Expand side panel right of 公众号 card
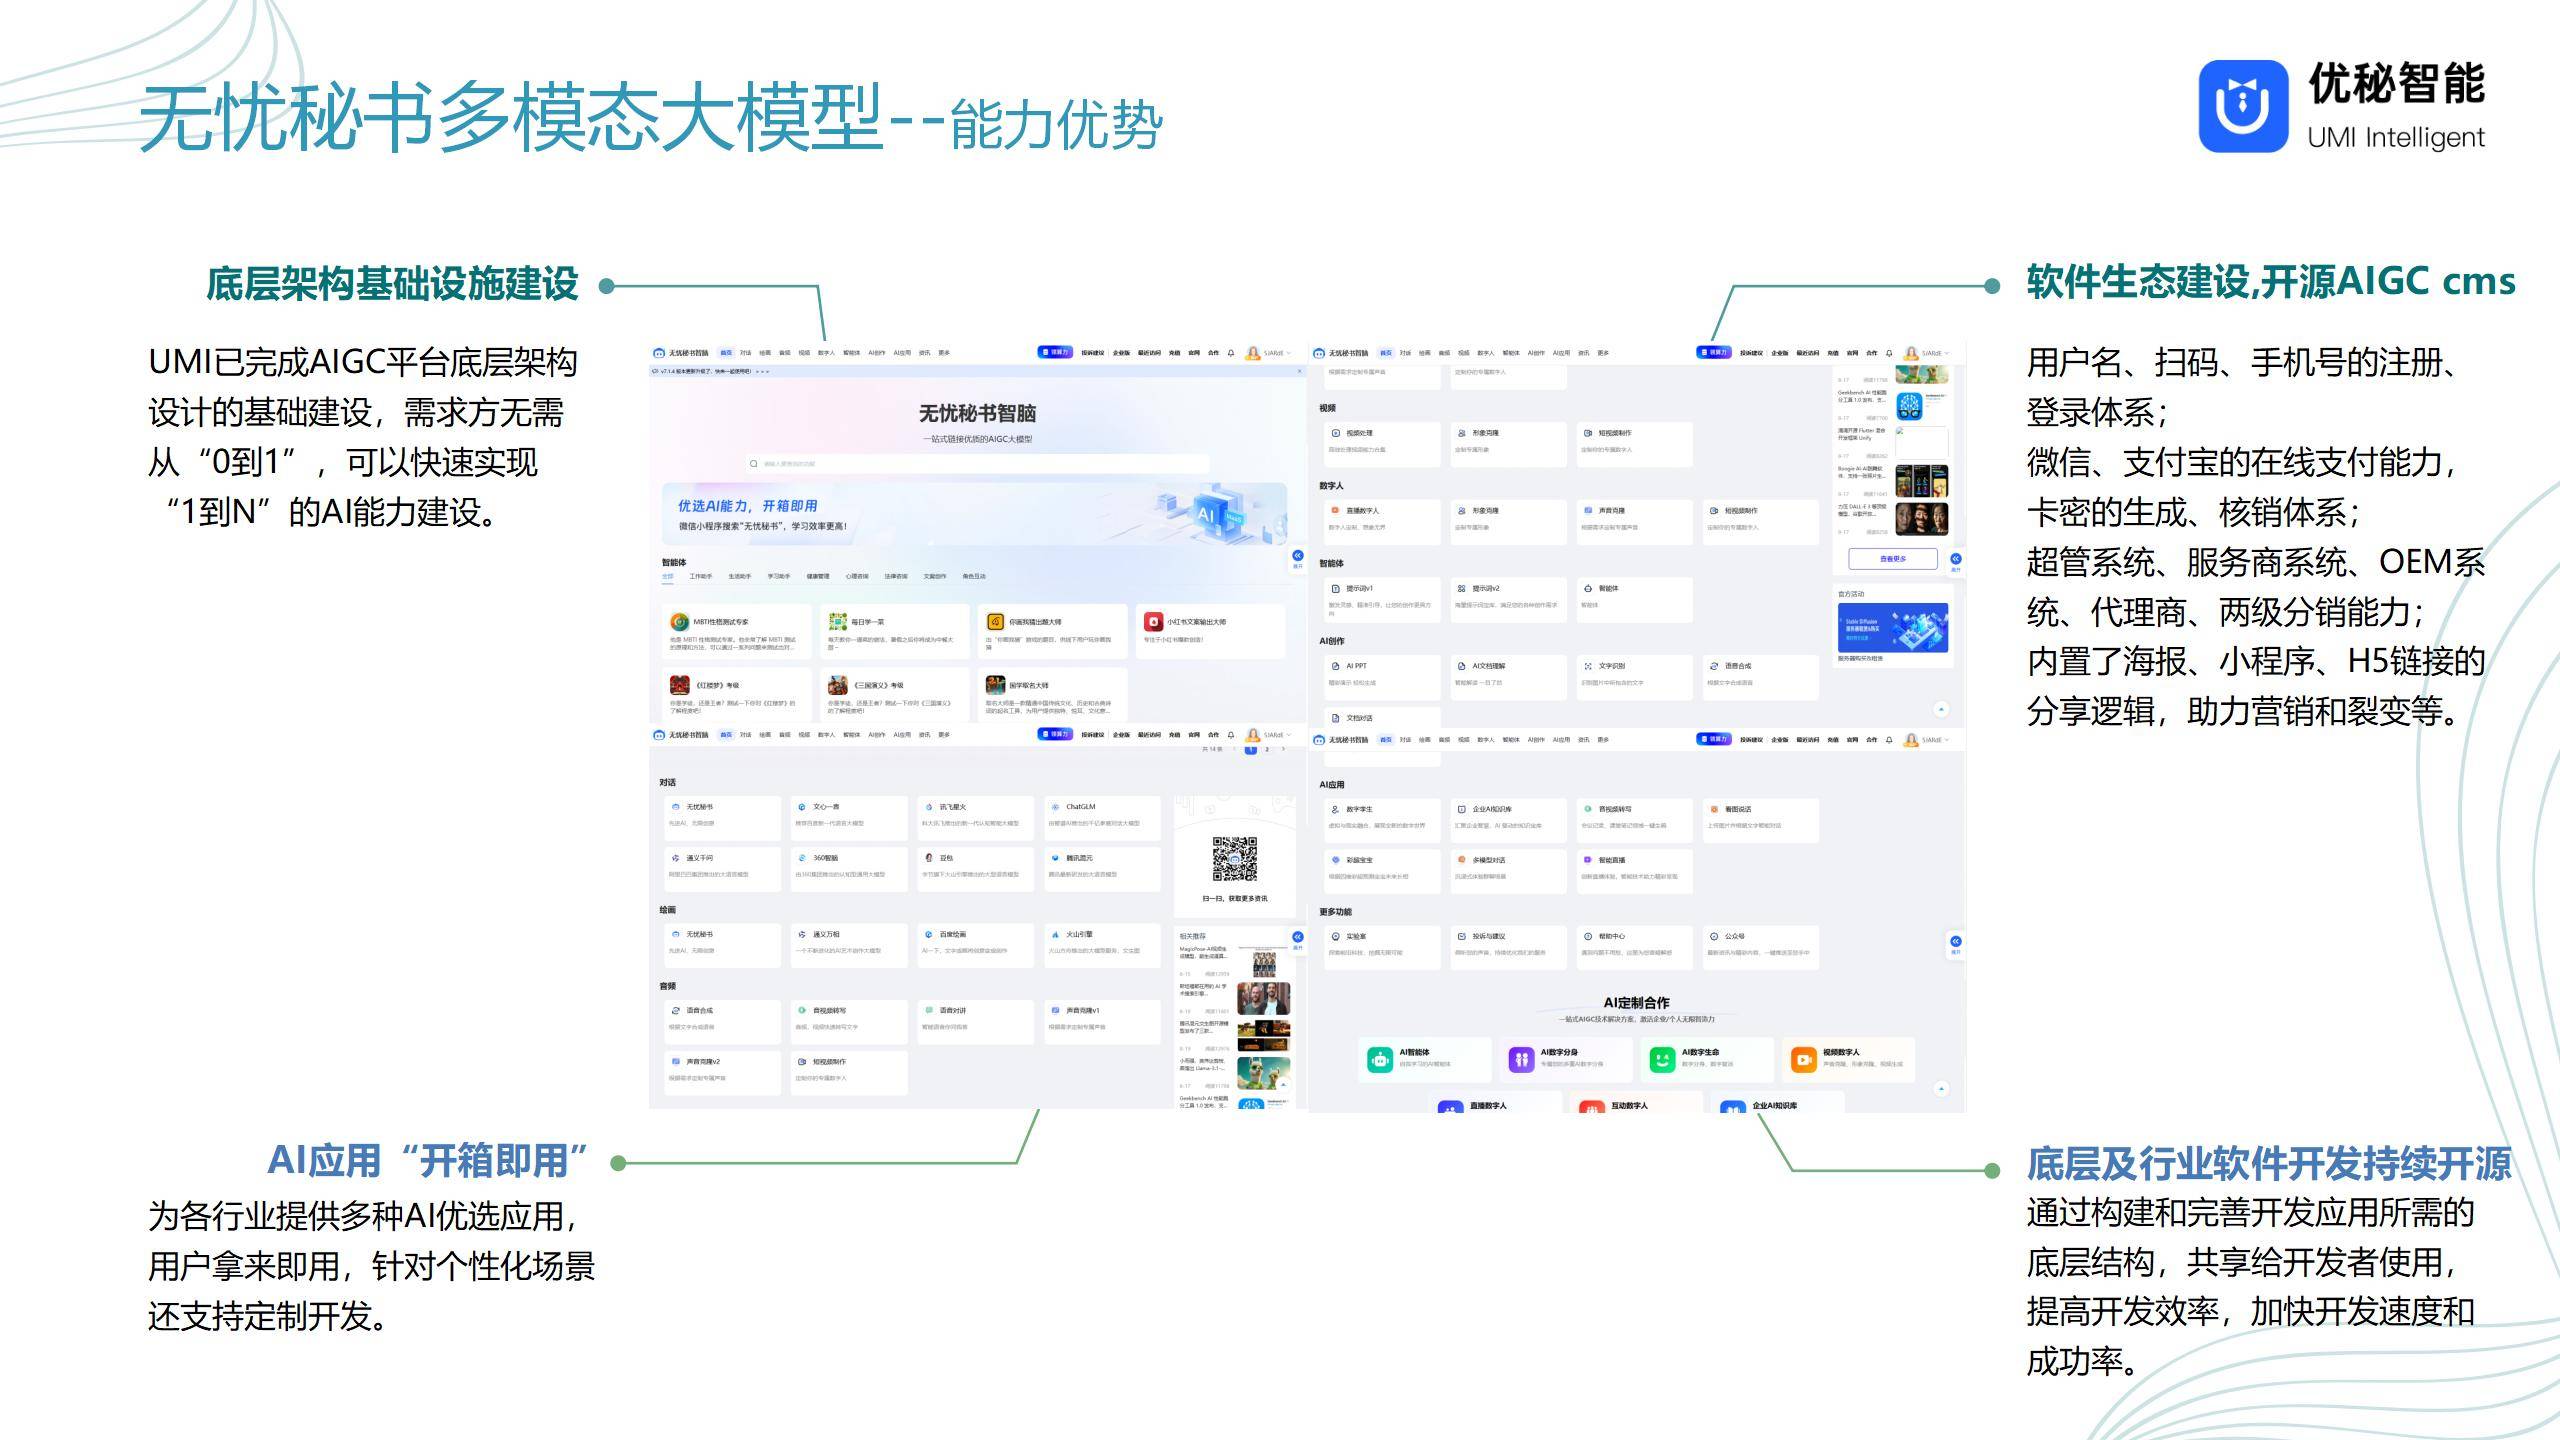 pyautogui.click(x=1955, y=942)
